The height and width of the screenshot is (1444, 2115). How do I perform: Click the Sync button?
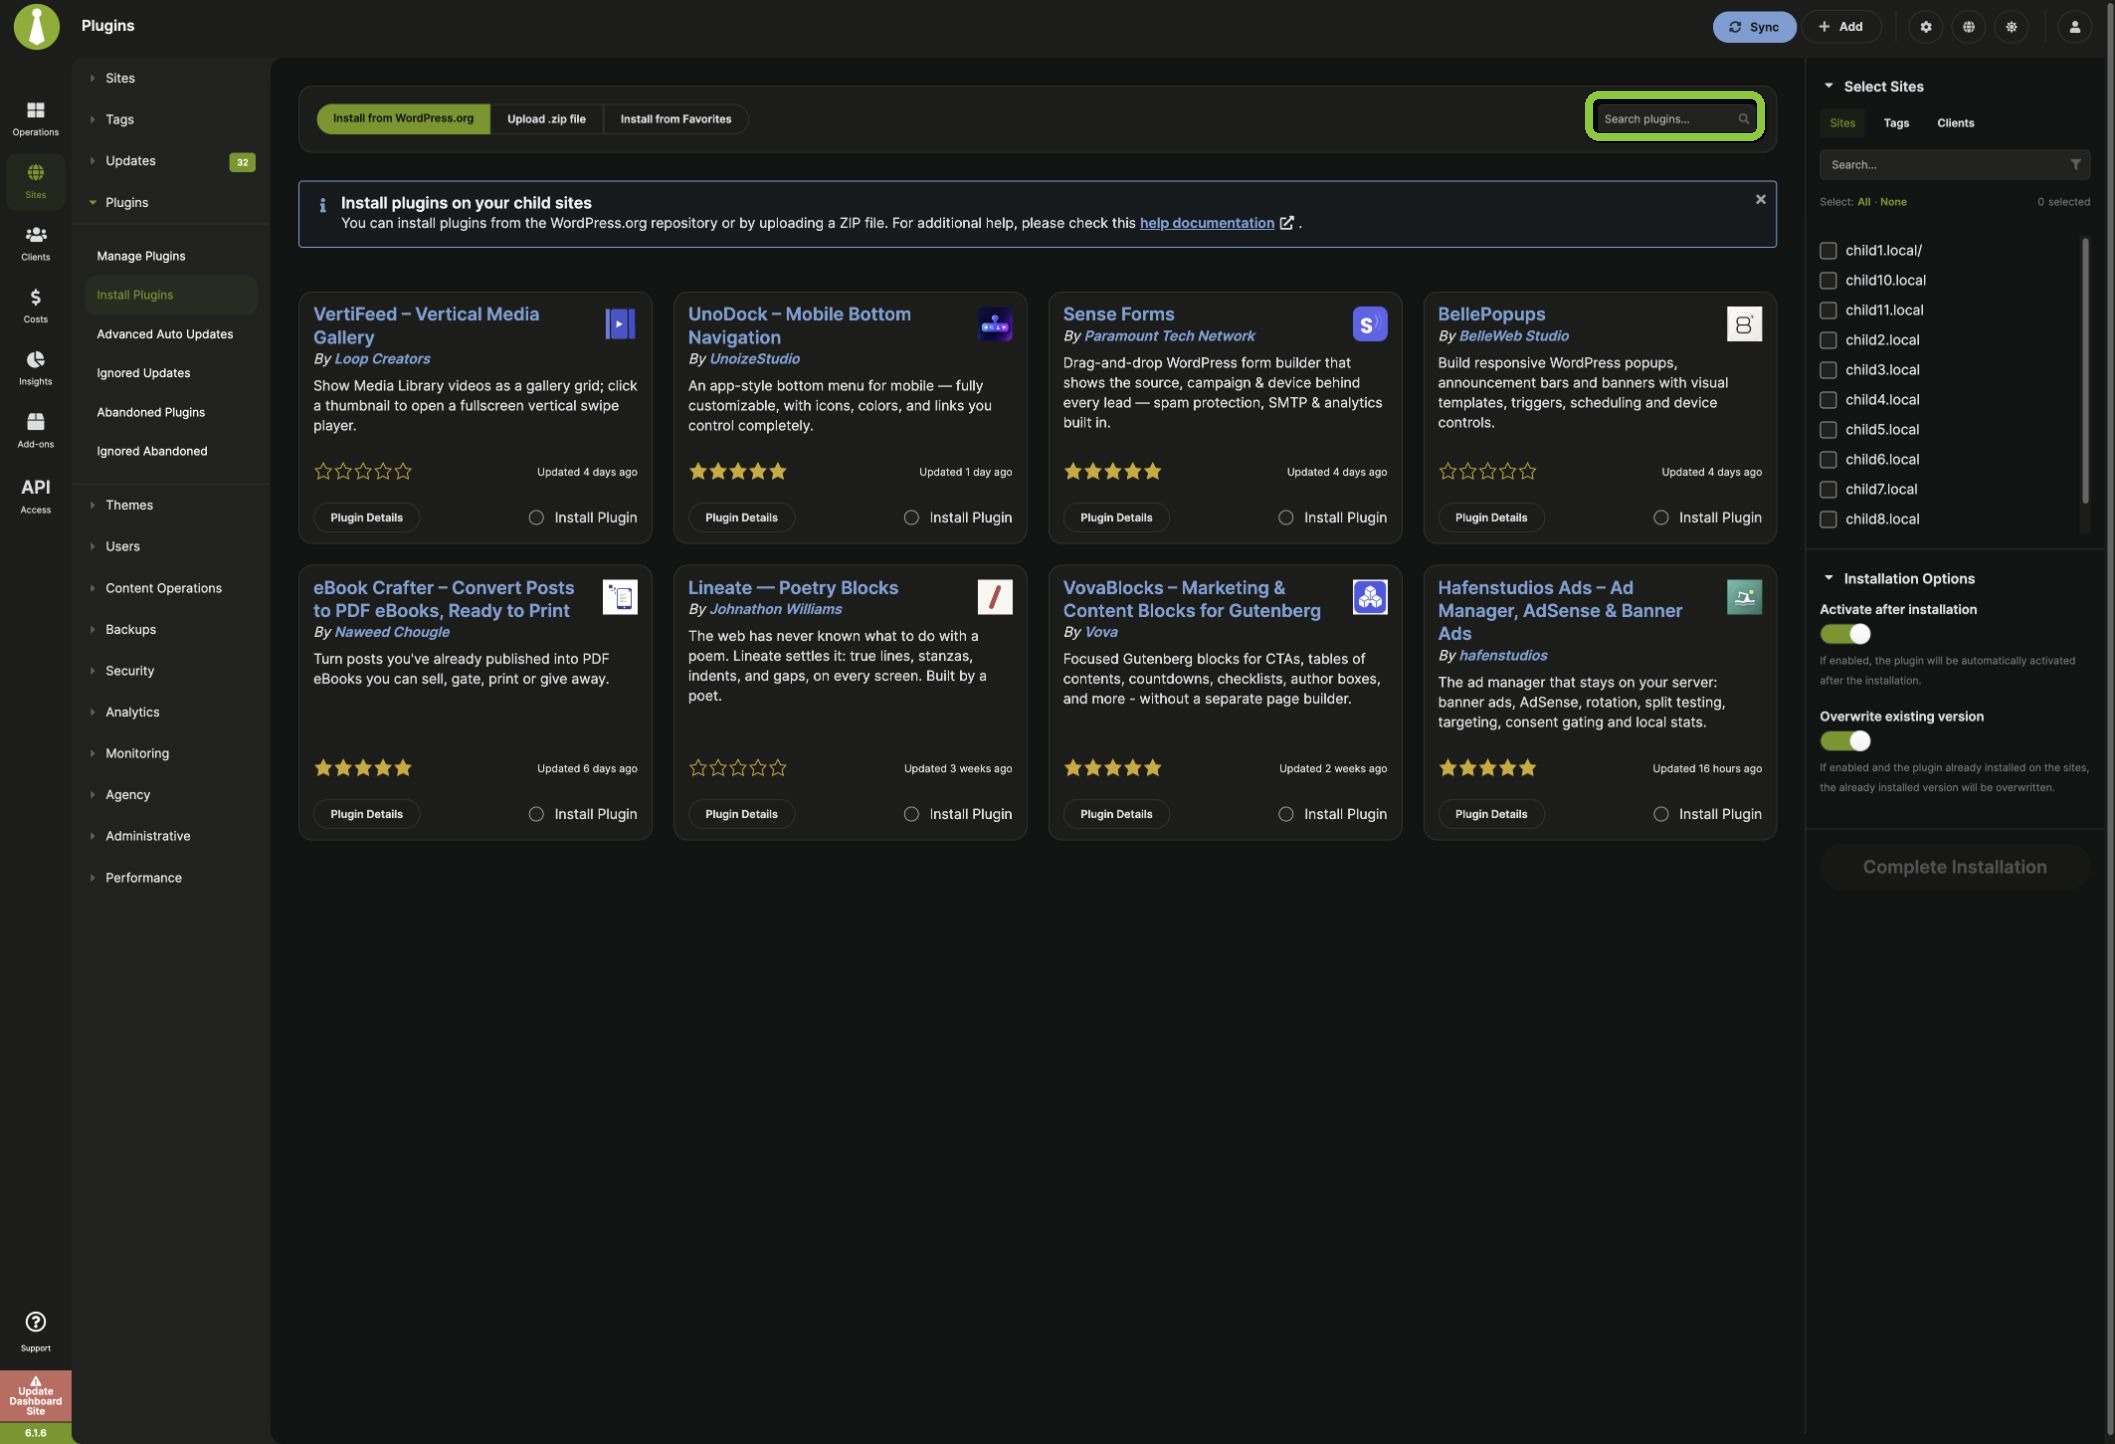point(1753,27)
